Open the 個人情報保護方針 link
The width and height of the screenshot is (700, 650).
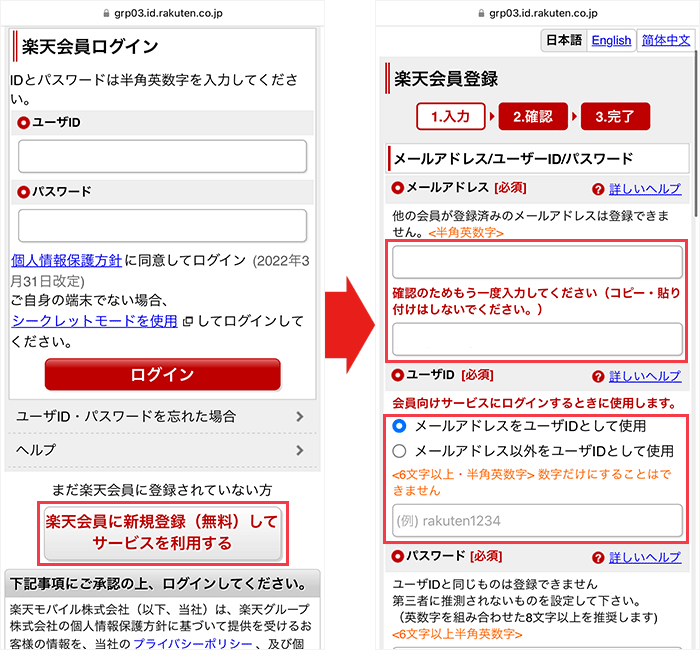(x=67, y=260)
